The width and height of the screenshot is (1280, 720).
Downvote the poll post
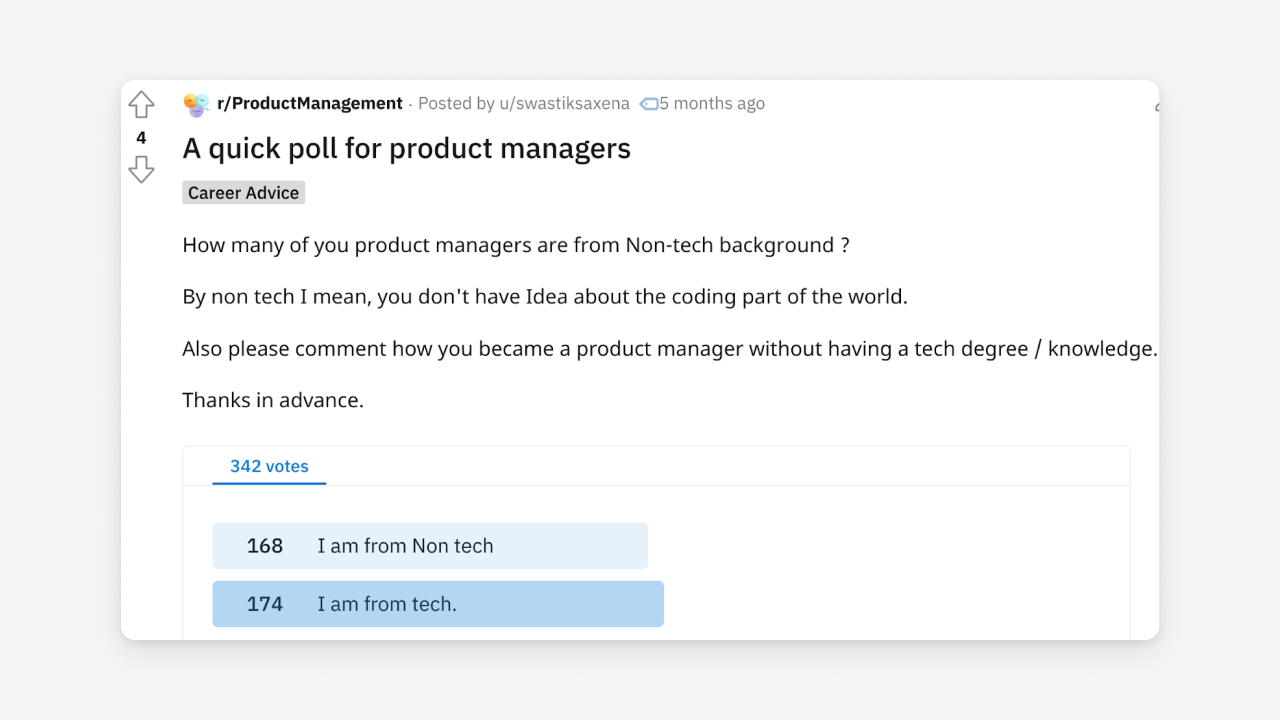point(141,171)
